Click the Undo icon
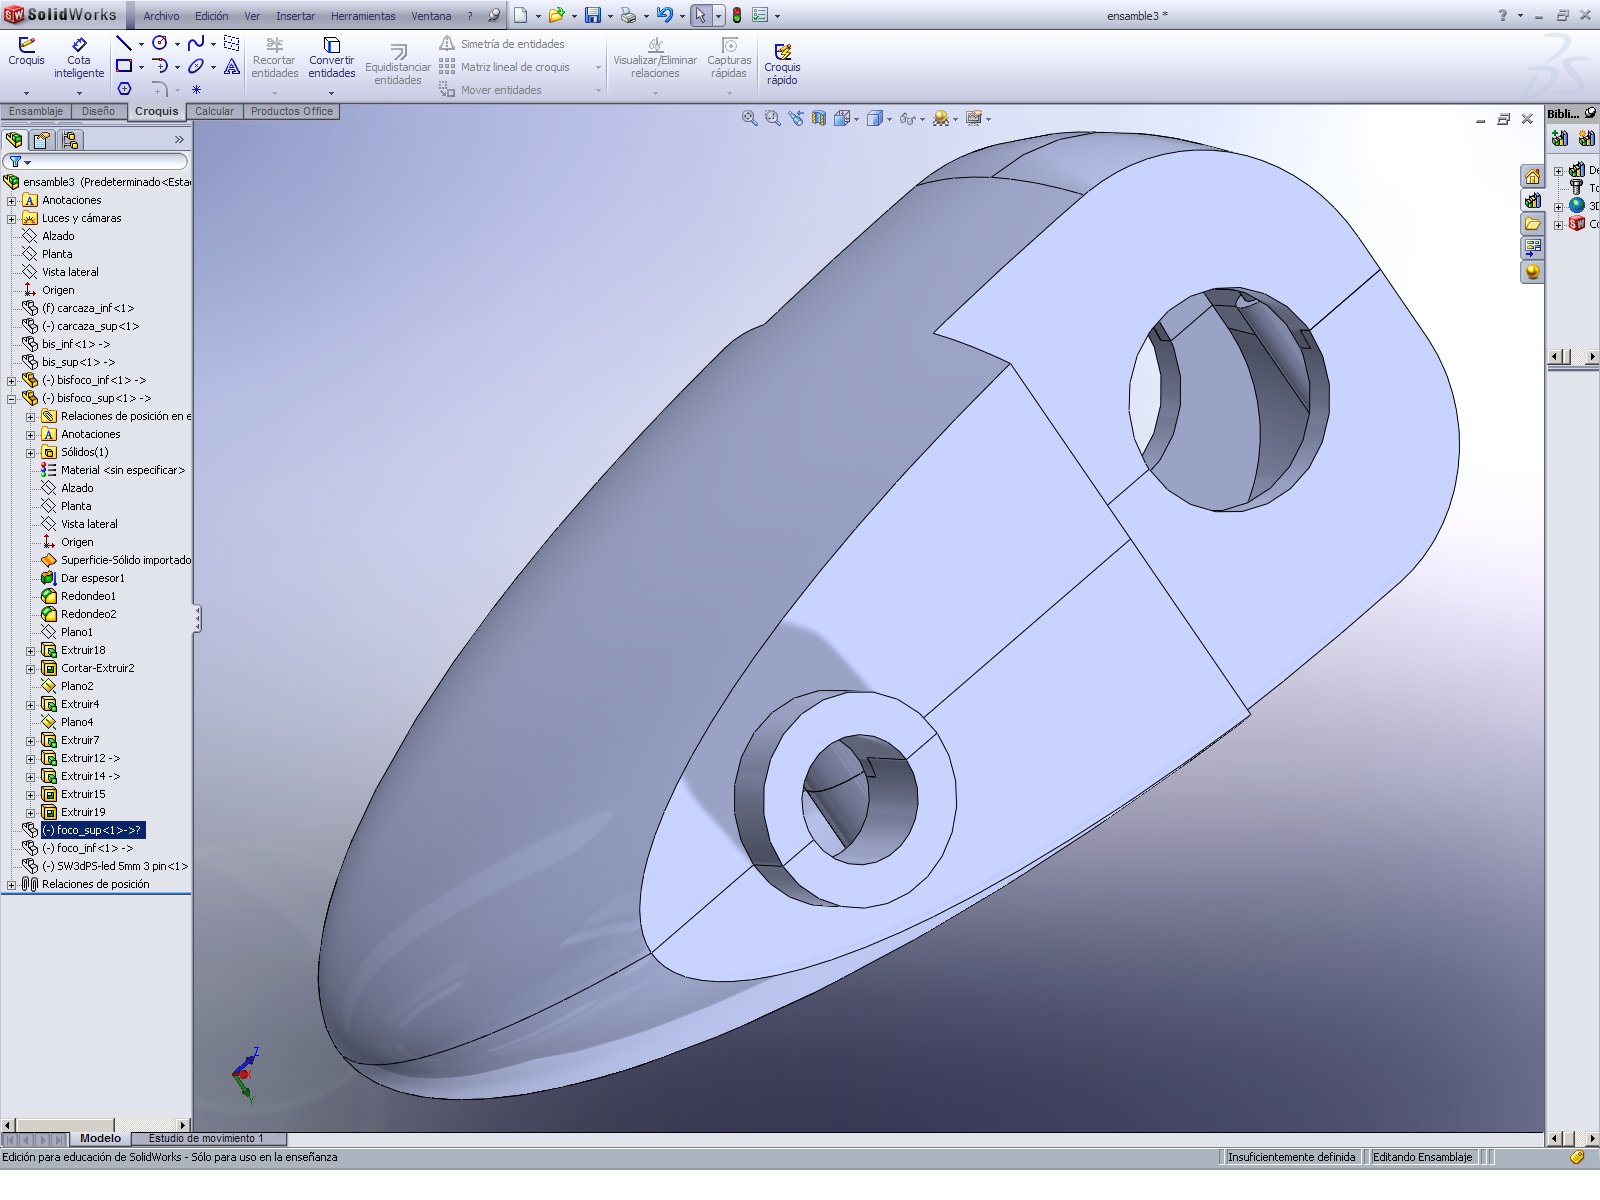This screenshot has height=1200, width=1600. coord(664,15)
